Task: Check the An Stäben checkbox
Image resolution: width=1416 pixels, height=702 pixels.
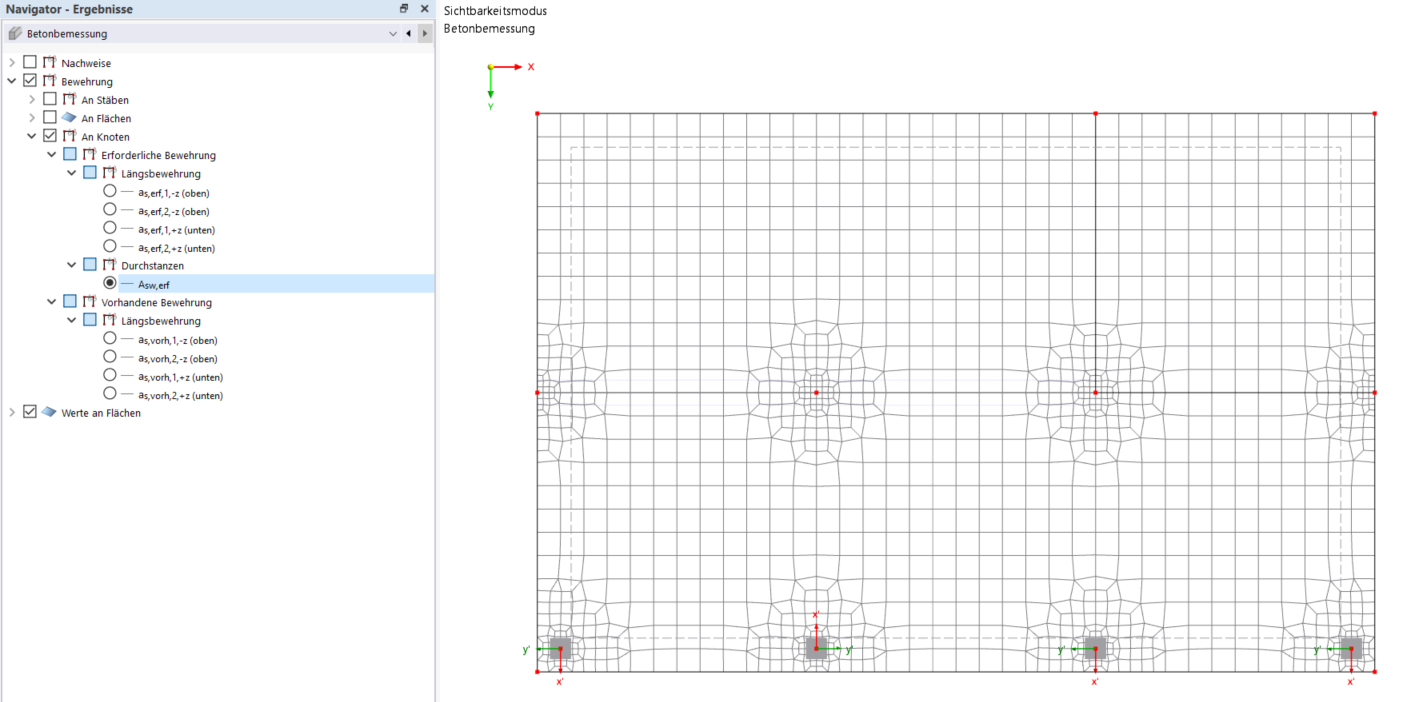Action: pyautogui.click(x=49, y=99)
